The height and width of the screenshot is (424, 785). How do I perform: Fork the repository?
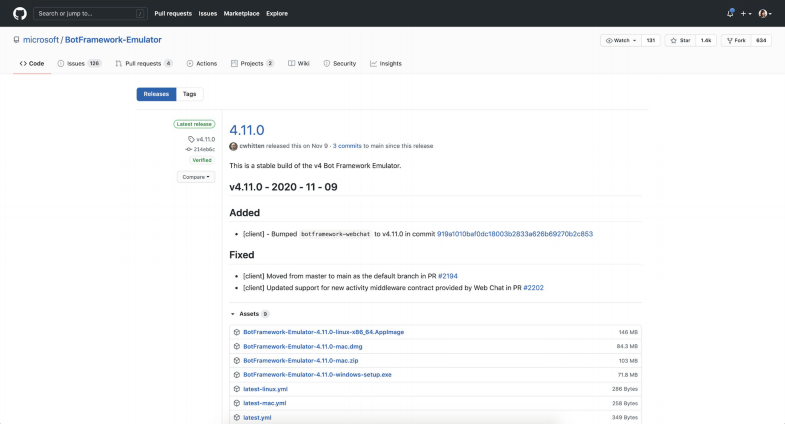[736, 41]
